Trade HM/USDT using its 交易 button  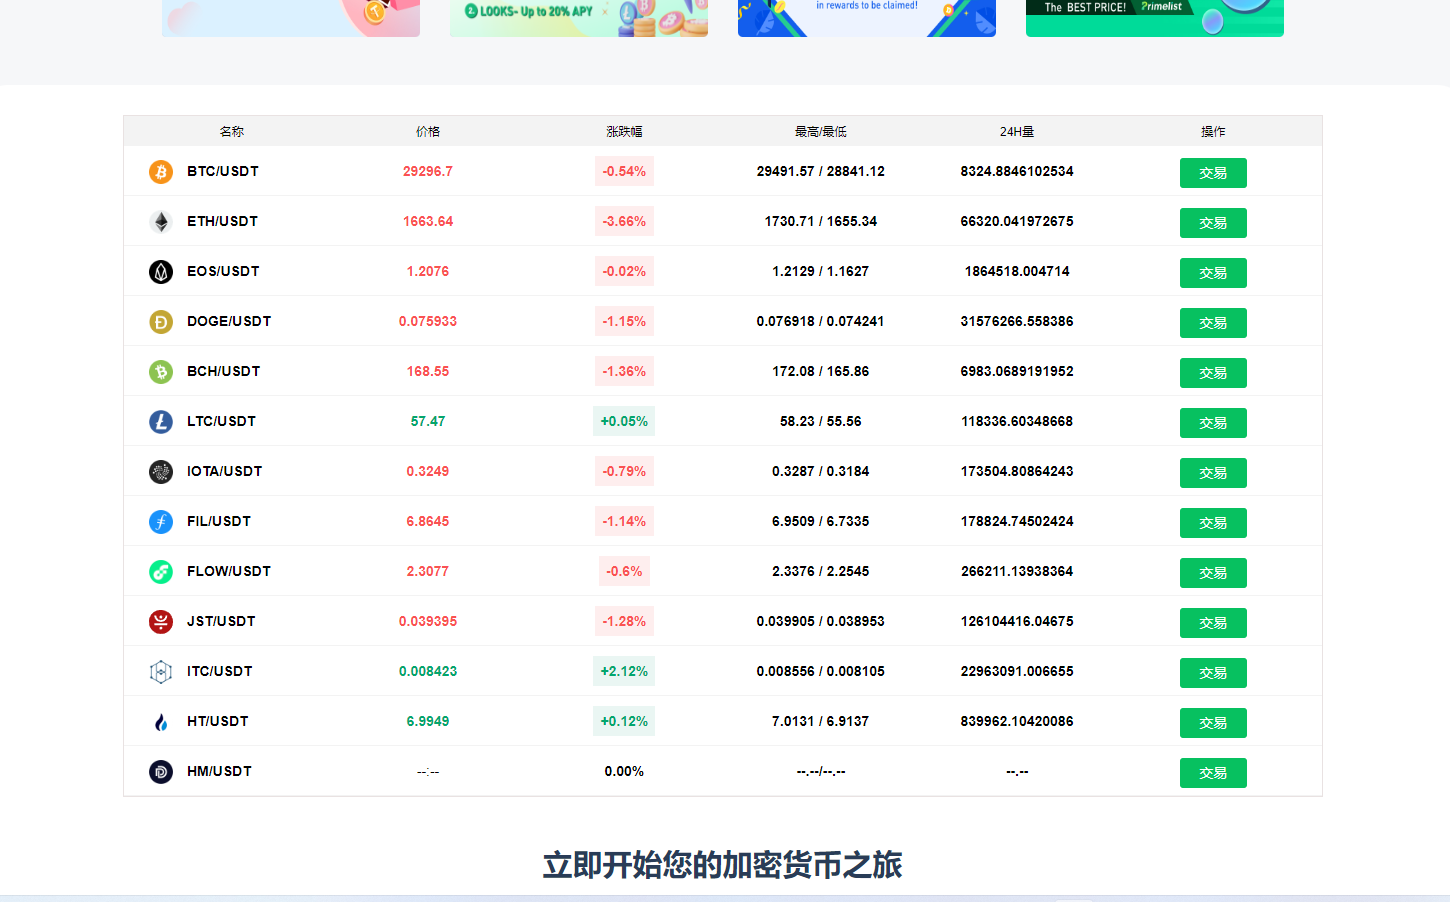pyautogui.click(x=1212, y=773)
